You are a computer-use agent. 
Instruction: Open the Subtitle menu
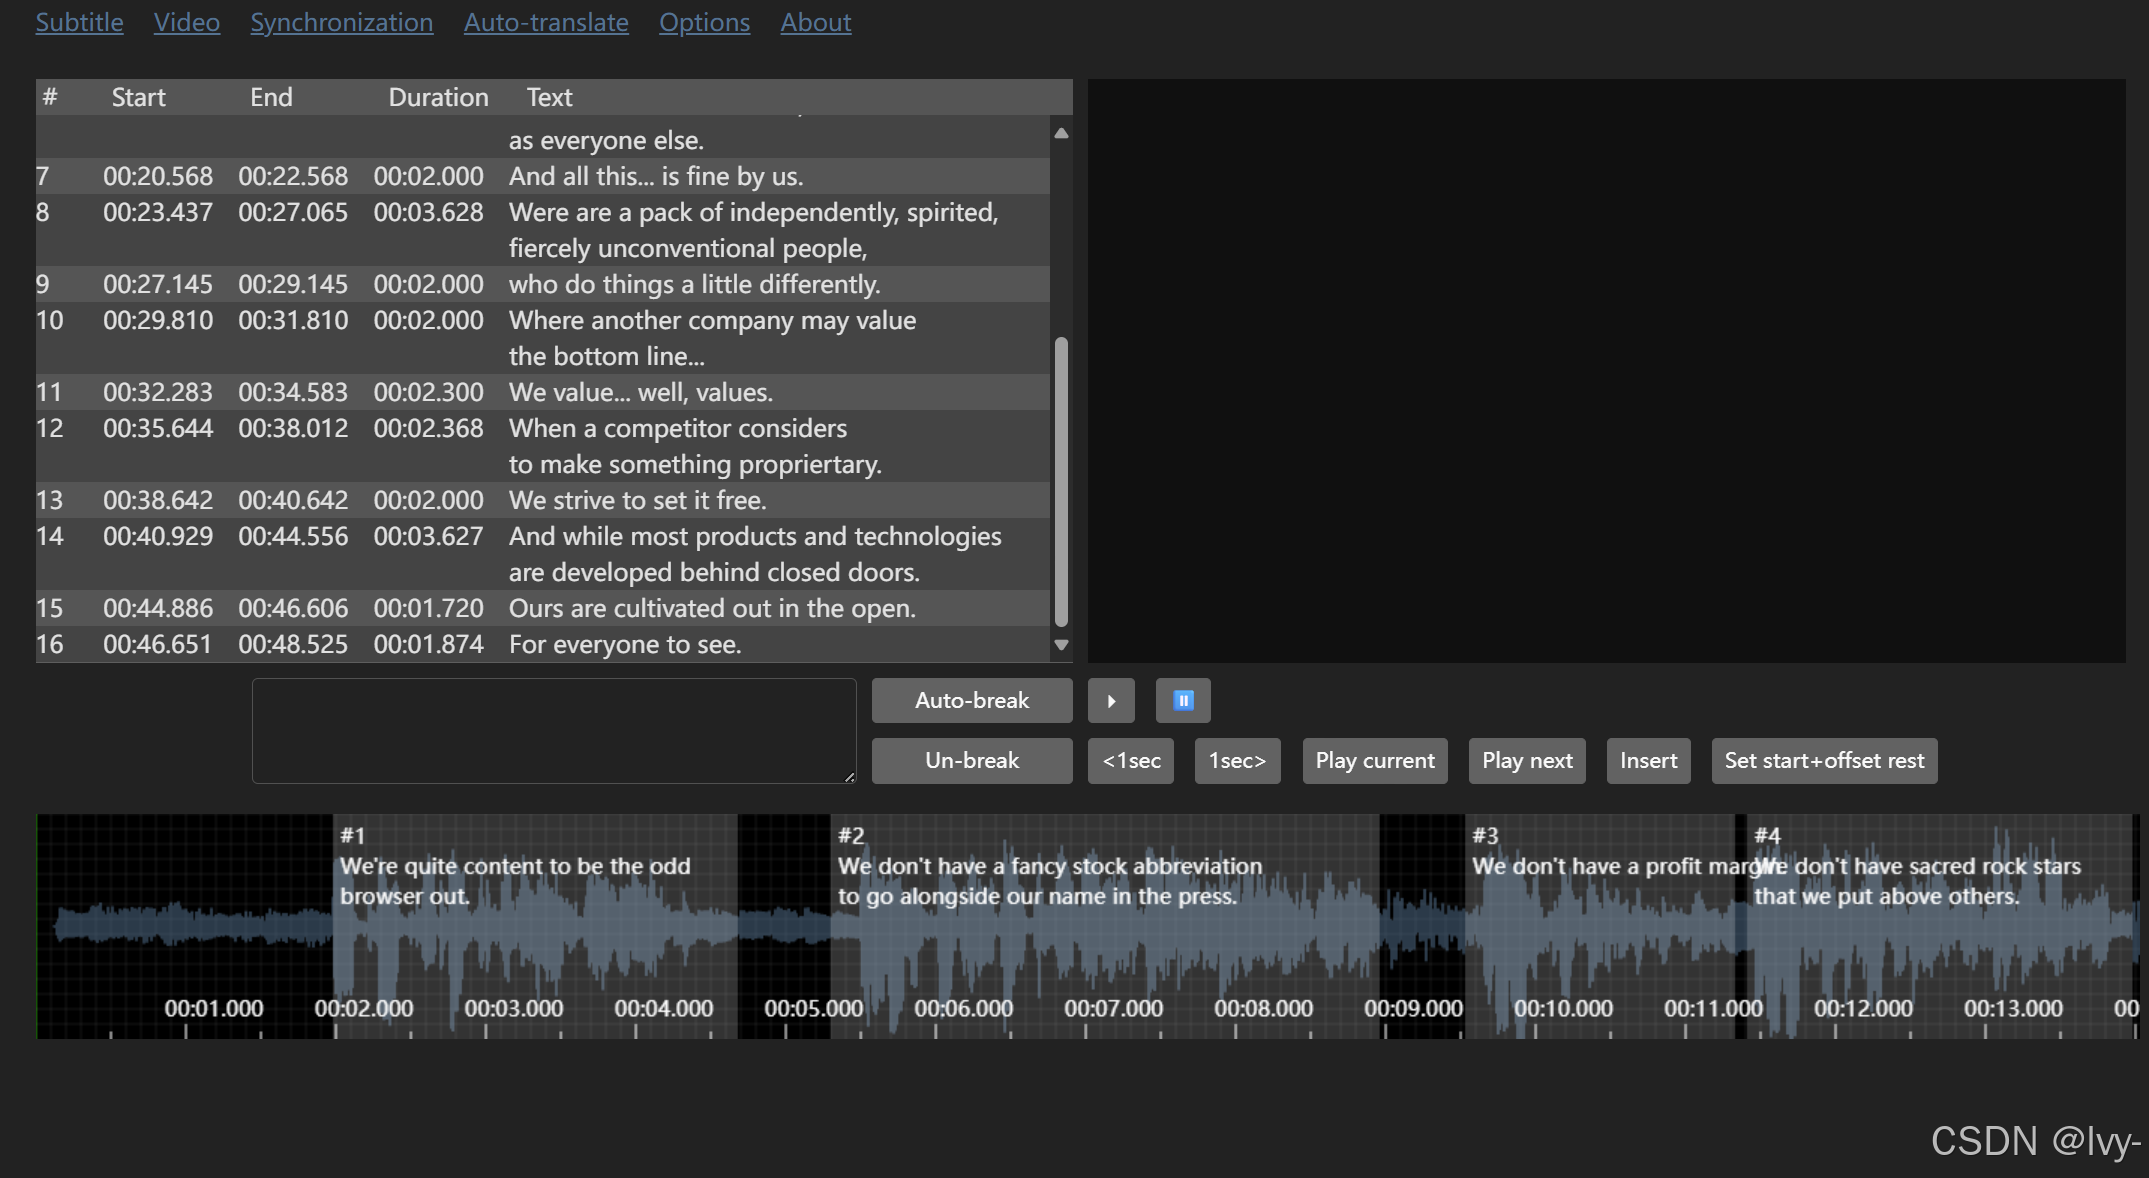pos(79,22)
